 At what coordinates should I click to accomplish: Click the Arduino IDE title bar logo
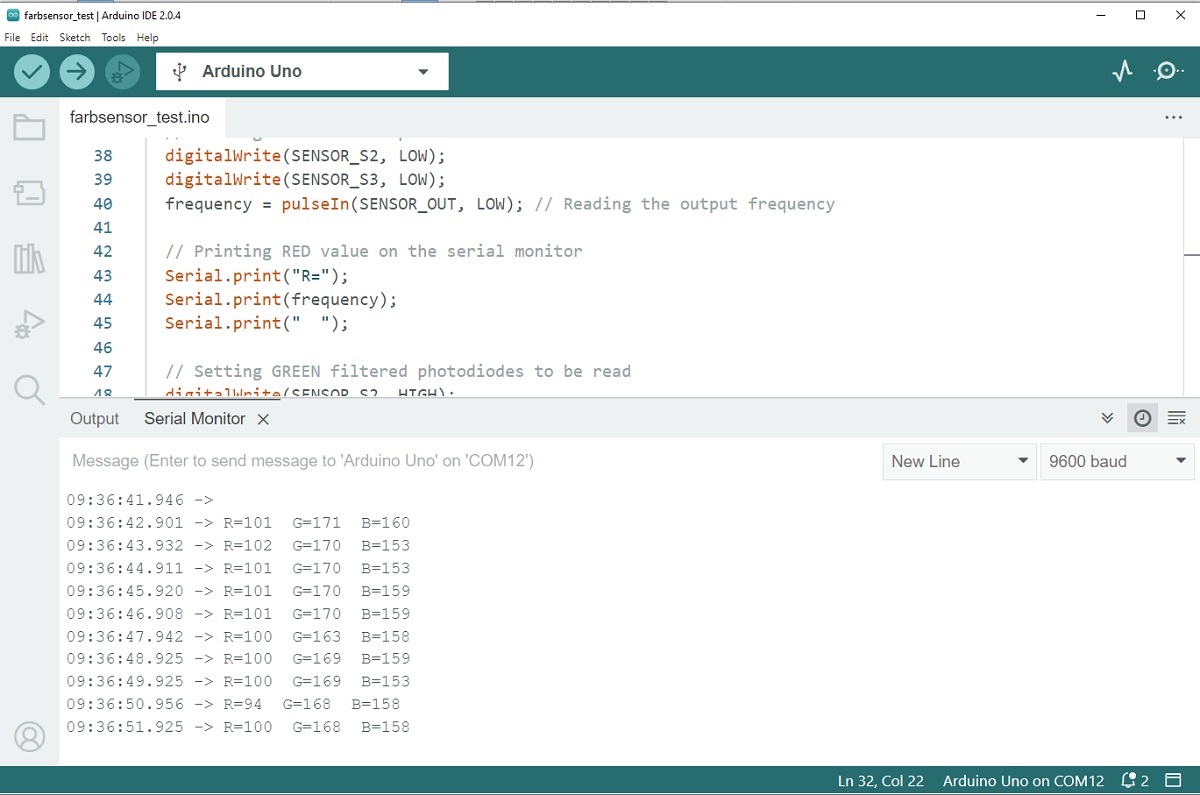(12, 15)
